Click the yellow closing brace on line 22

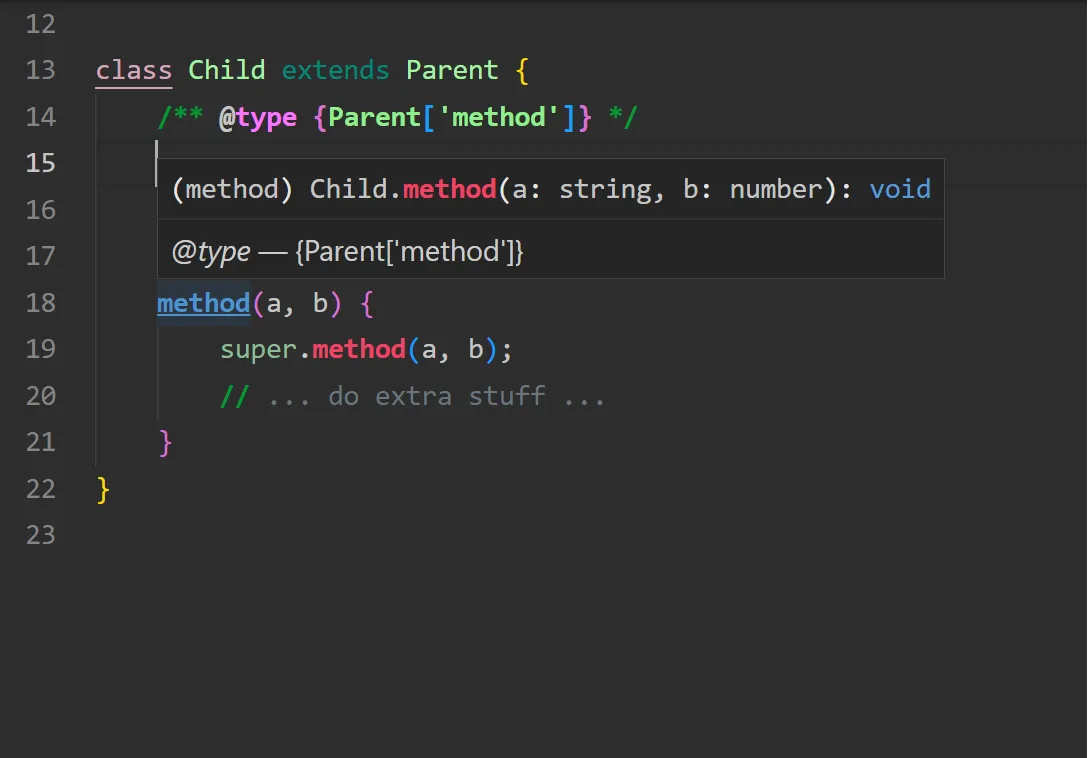tap(103, 489)
